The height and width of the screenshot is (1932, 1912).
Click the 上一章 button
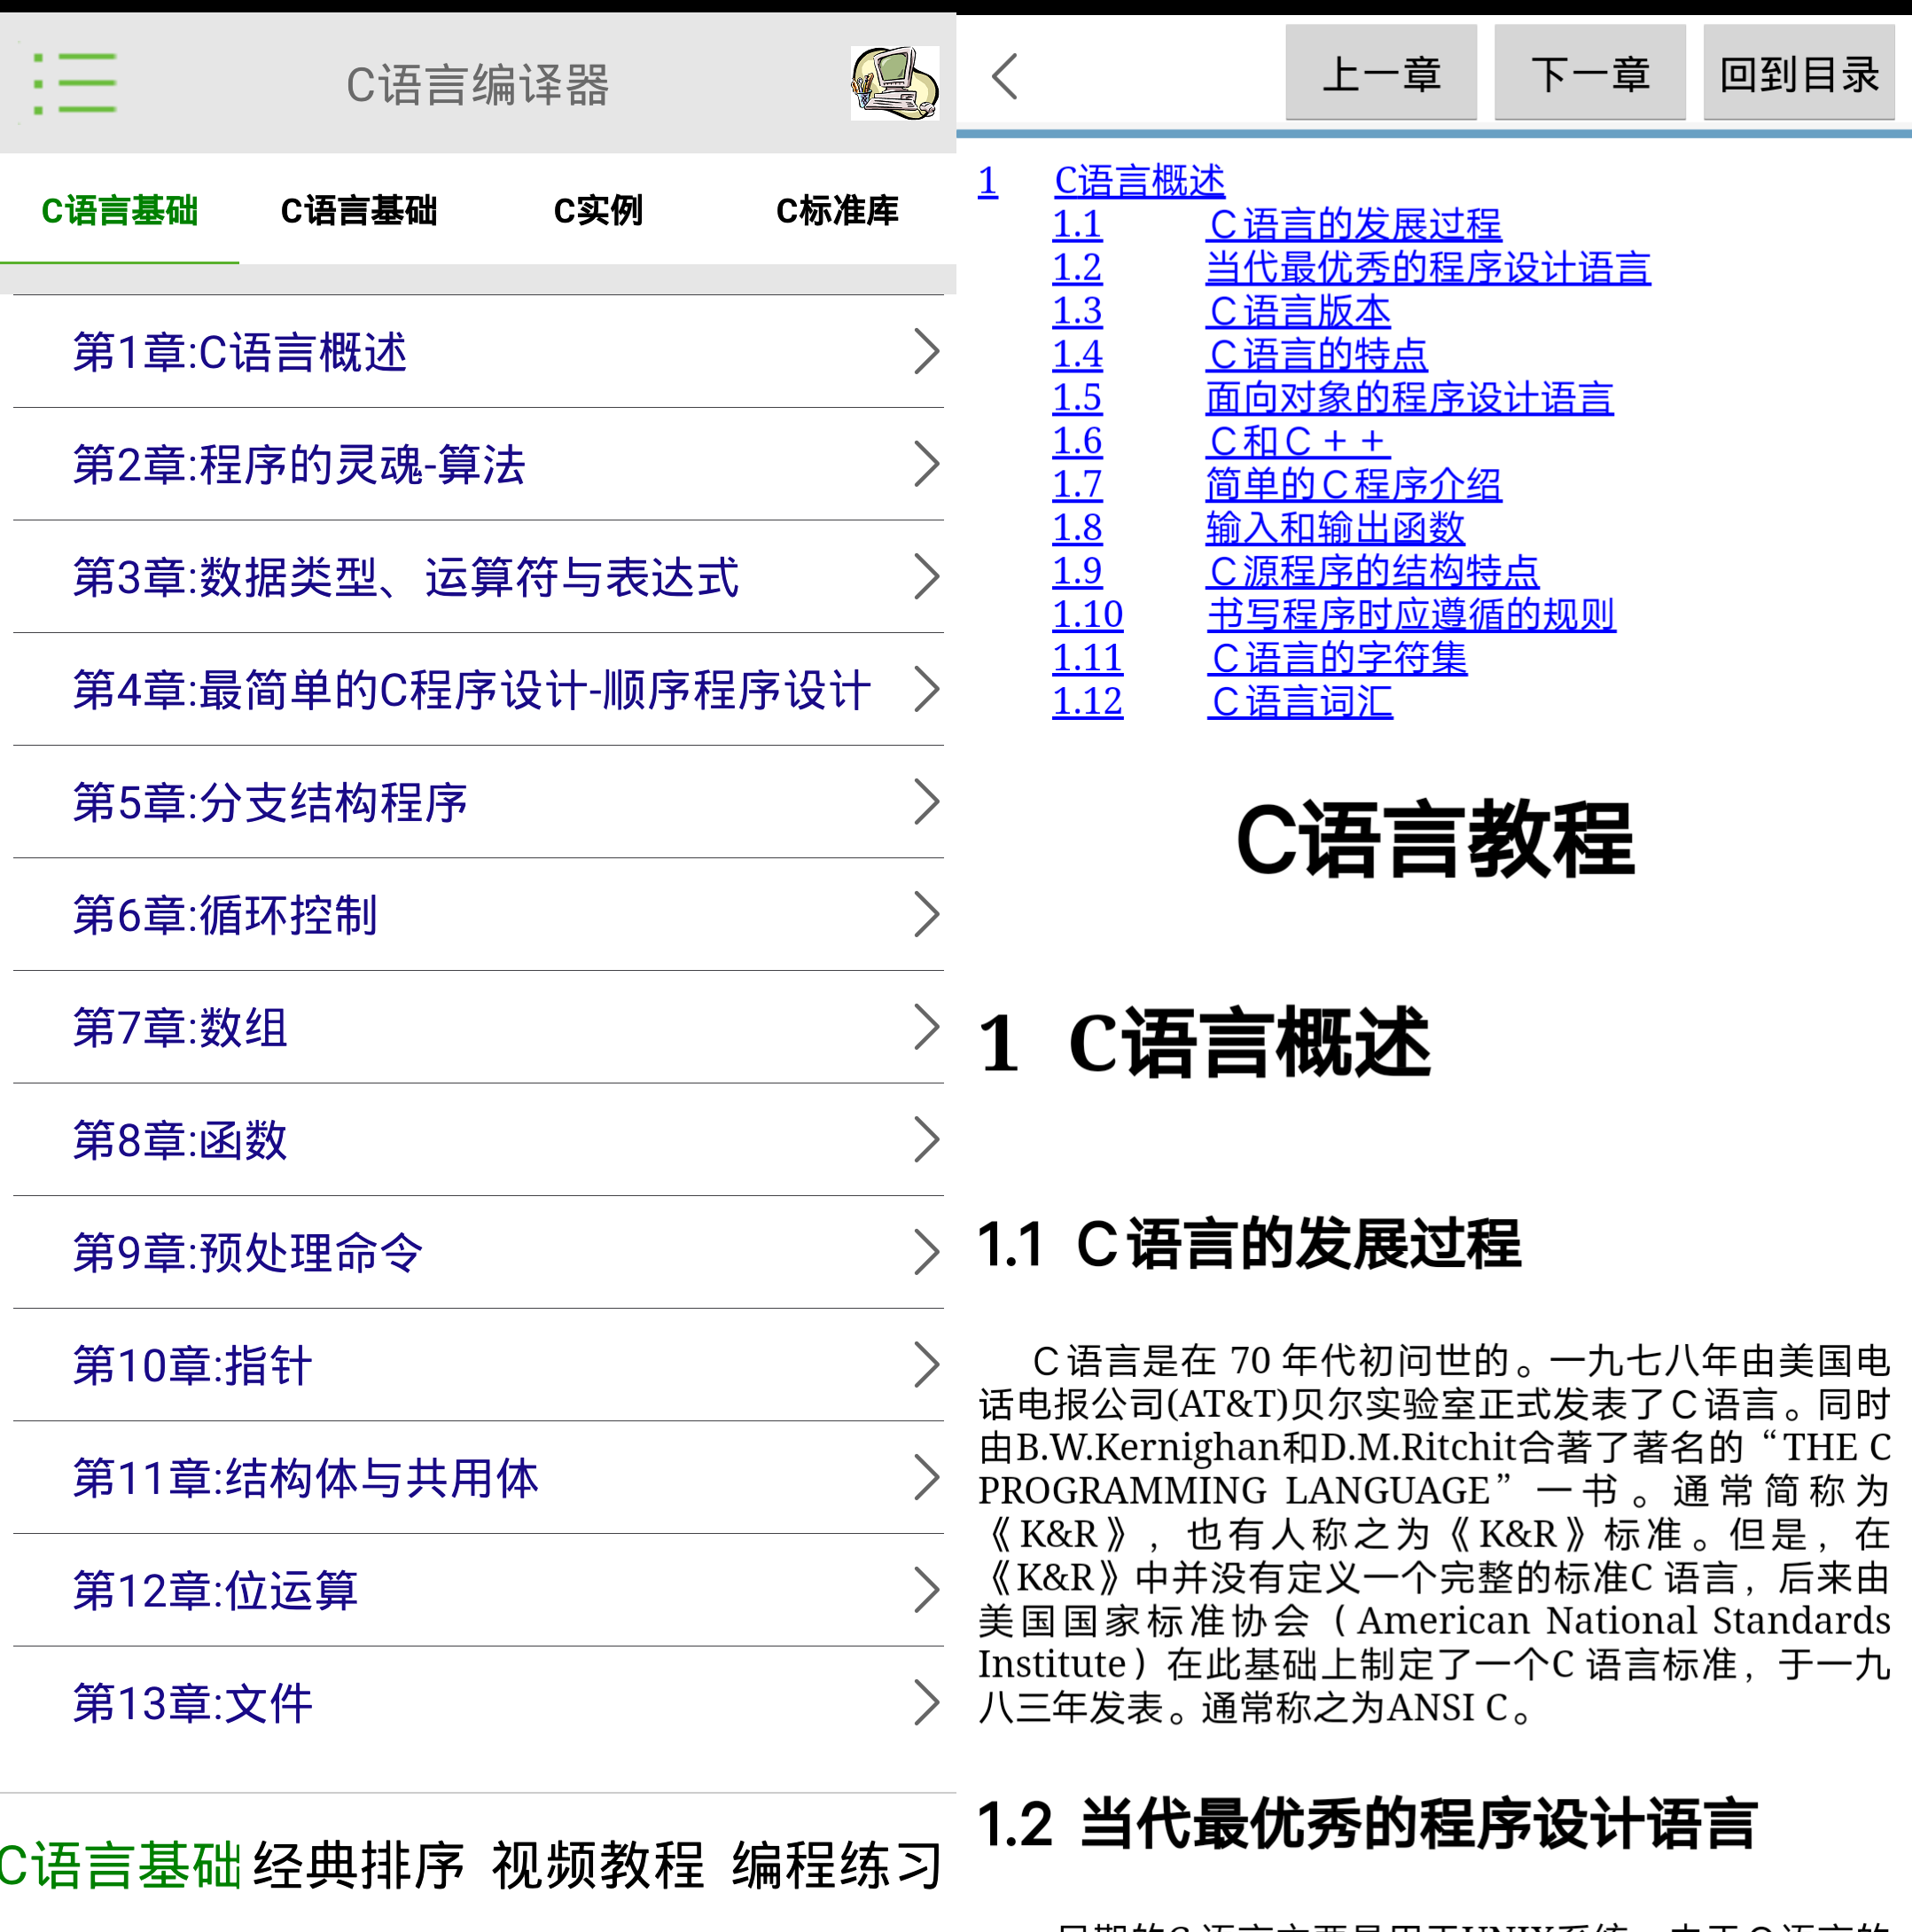point(1381,73)
